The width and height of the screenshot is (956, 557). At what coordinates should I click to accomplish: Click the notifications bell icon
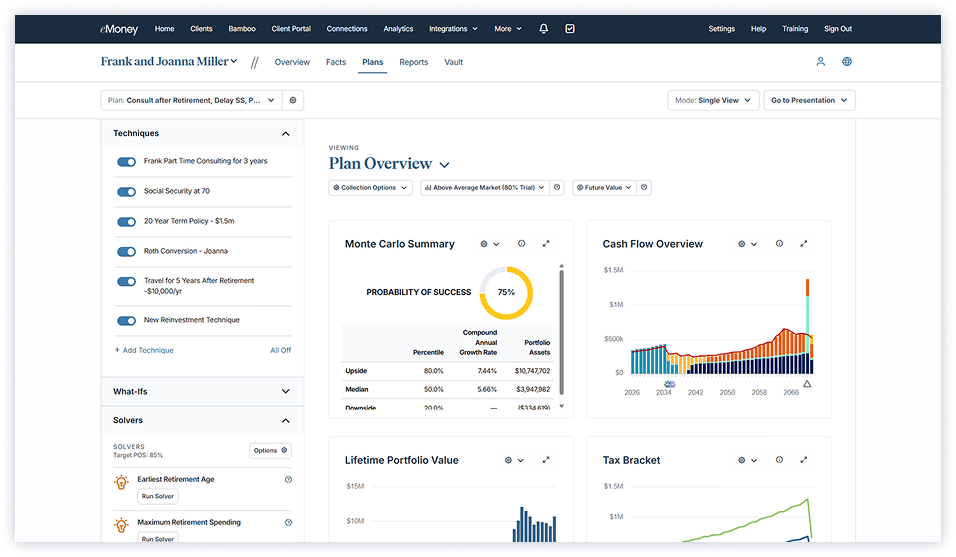click(544, 29)
